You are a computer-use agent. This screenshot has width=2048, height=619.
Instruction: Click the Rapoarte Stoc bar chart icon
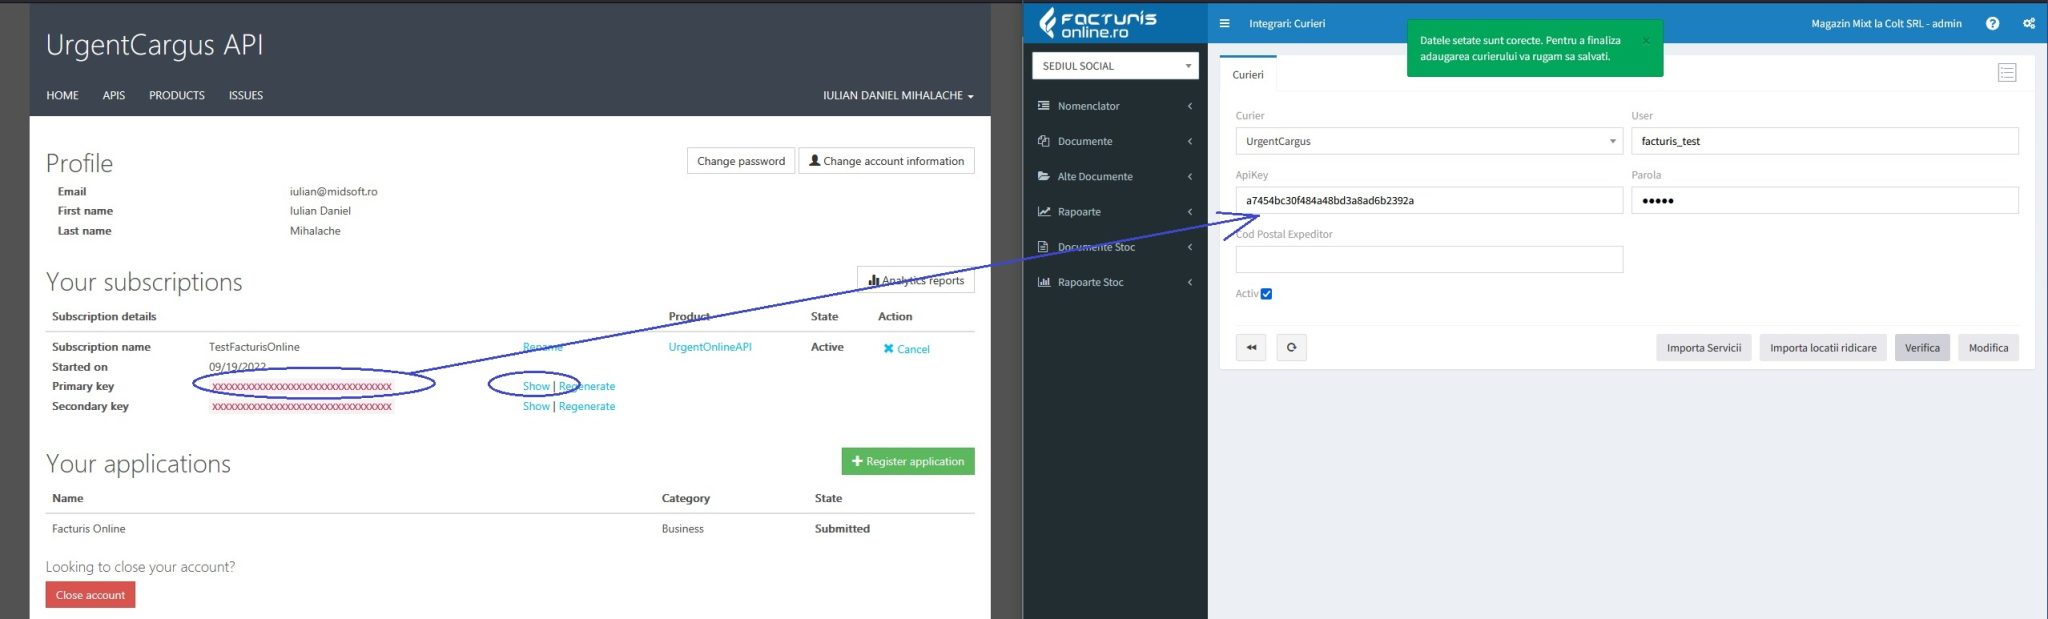point(1044,282)
